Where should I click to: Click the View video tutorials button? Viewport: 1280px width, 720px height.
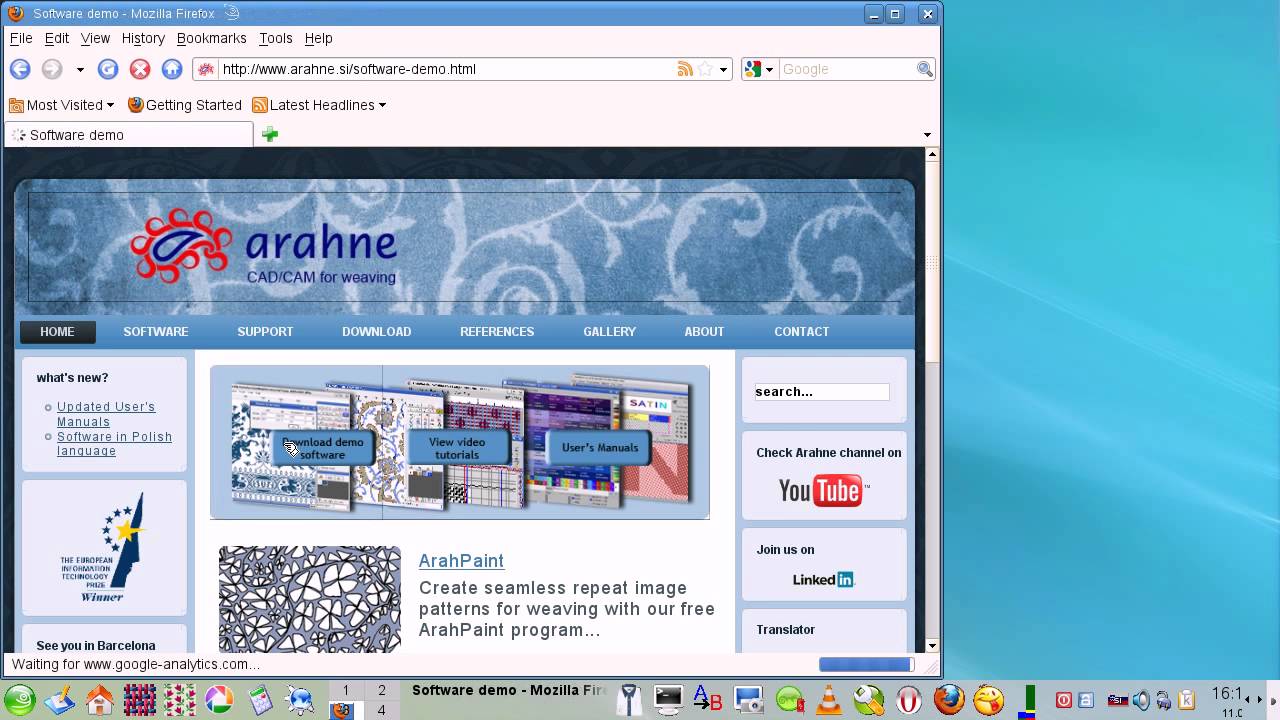tap(457, 448)
